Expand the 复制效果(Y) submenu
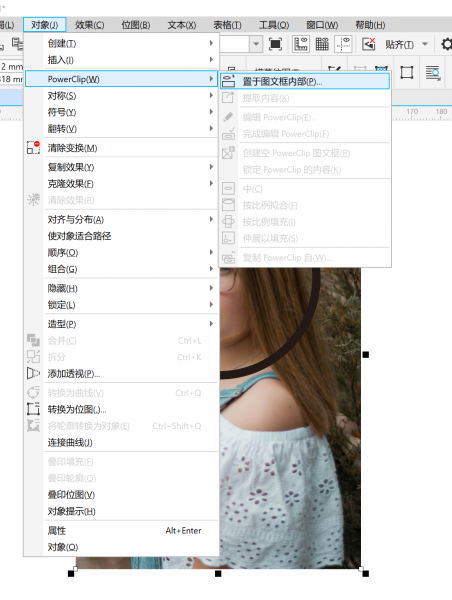Screen dimensions: 452x600 (121, 167)
